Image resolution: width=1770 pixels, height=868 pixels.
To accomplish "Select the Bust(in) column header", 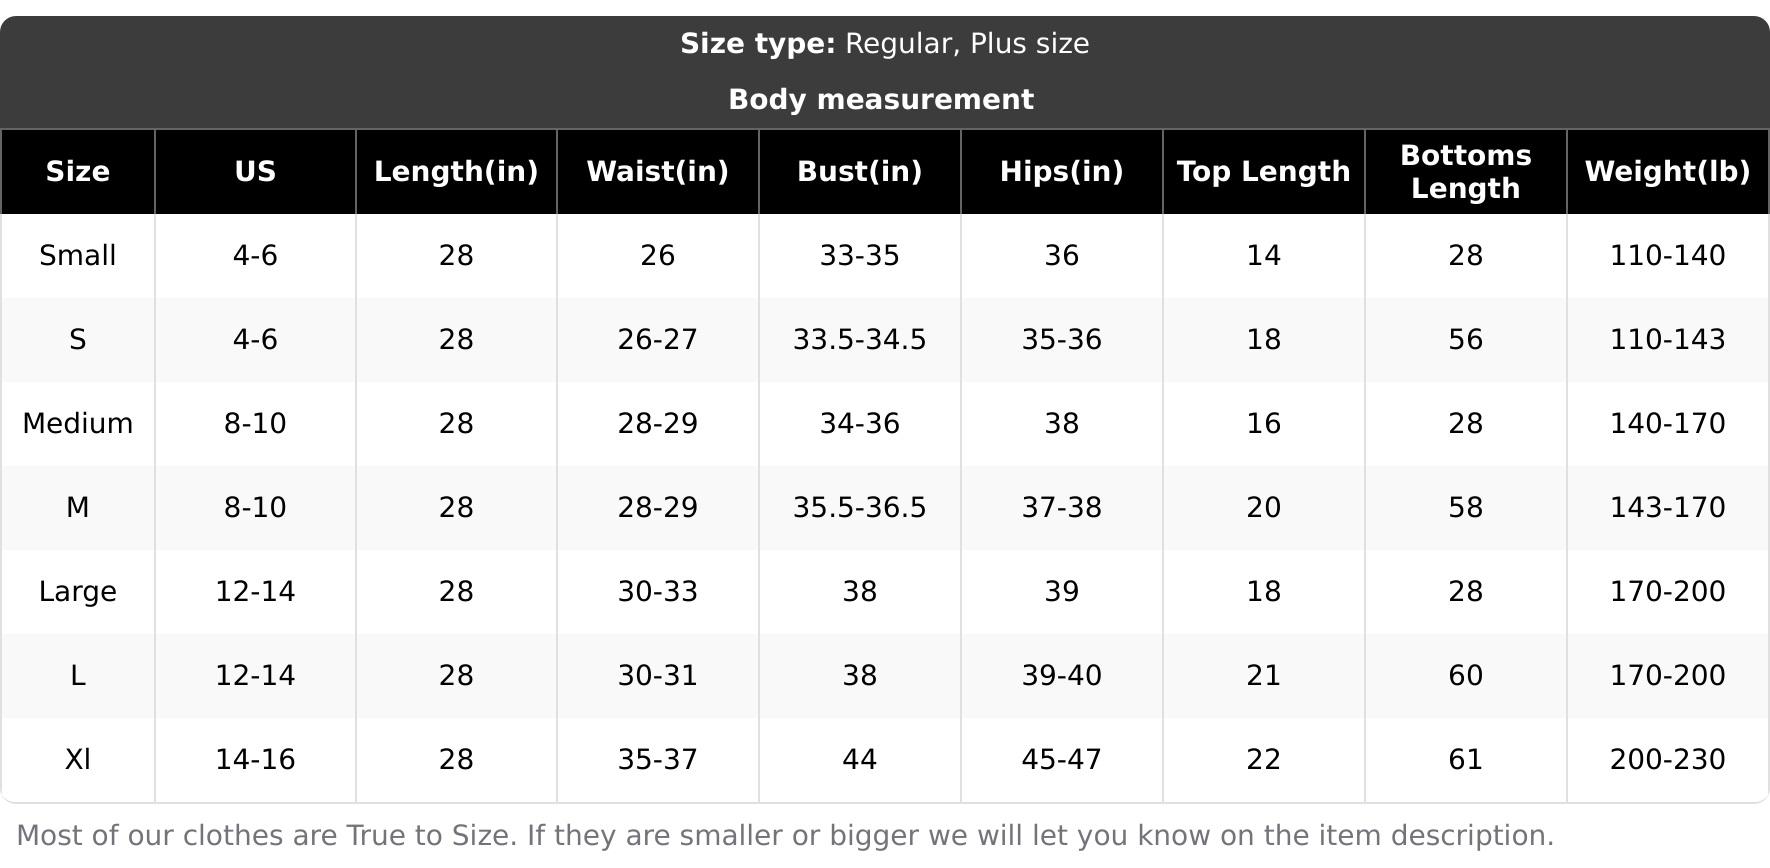I will coord(860,172).
